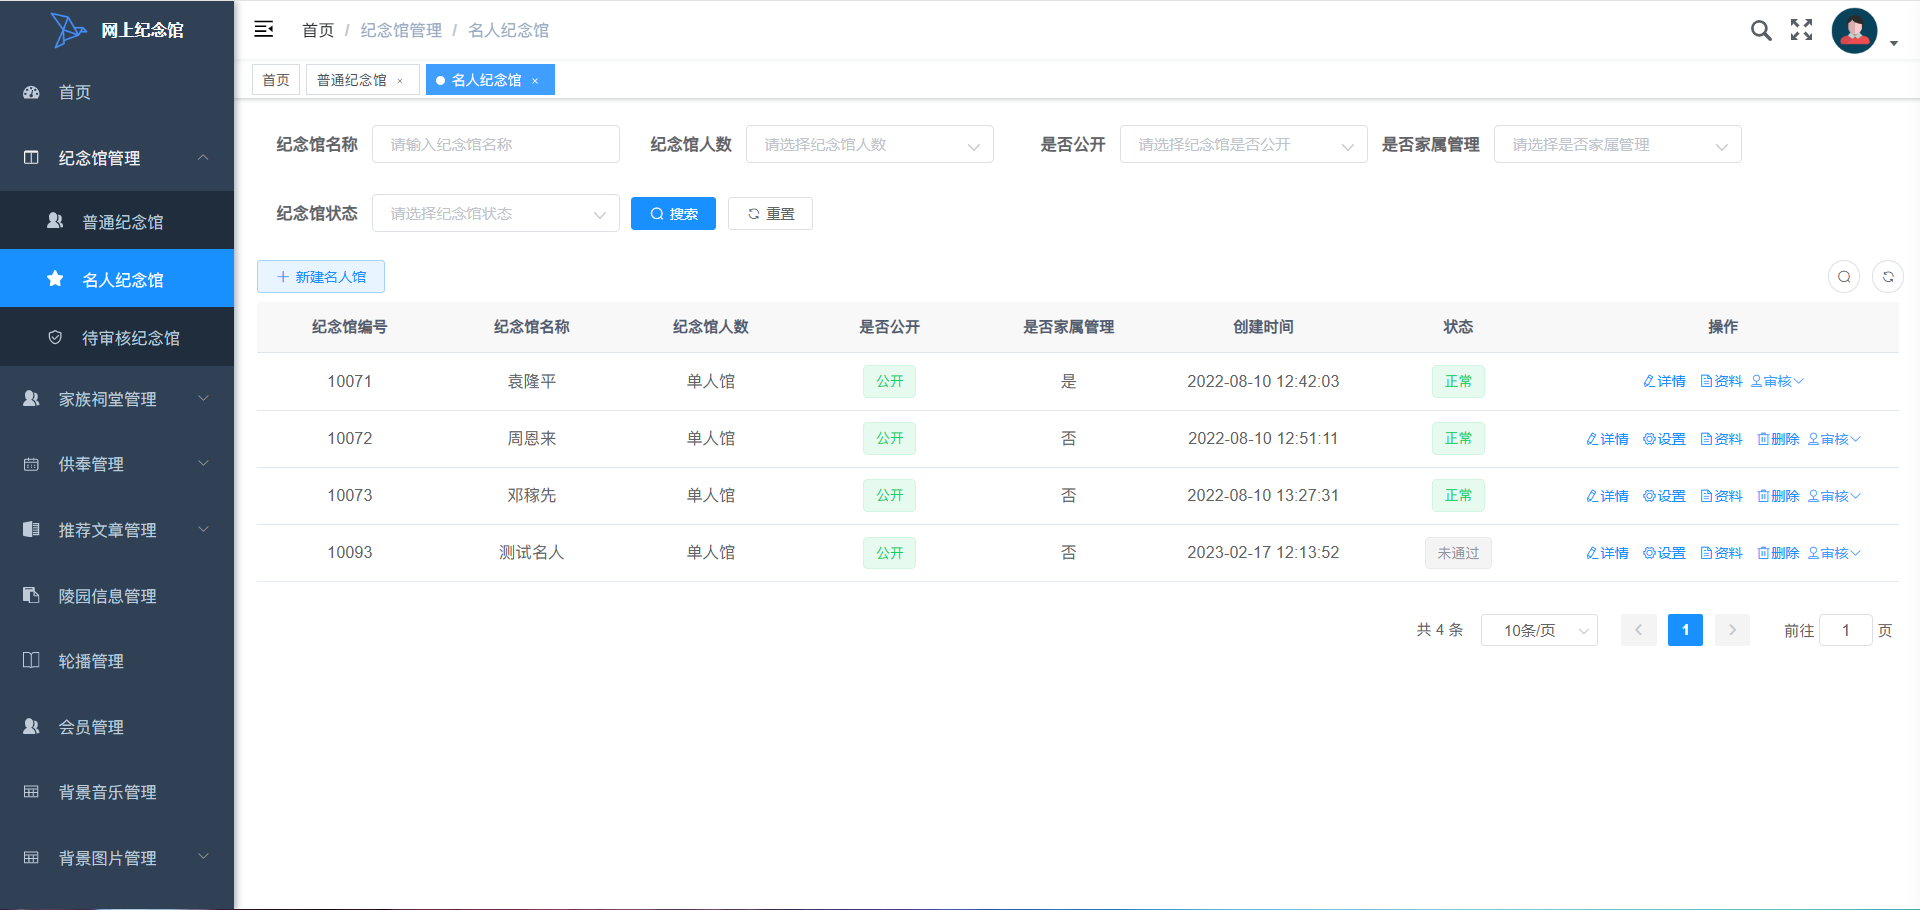The width and height of the screenshot is (1920, 910).
Task: Click 删除 for 邓稼先
Action: click(1778, 496)
